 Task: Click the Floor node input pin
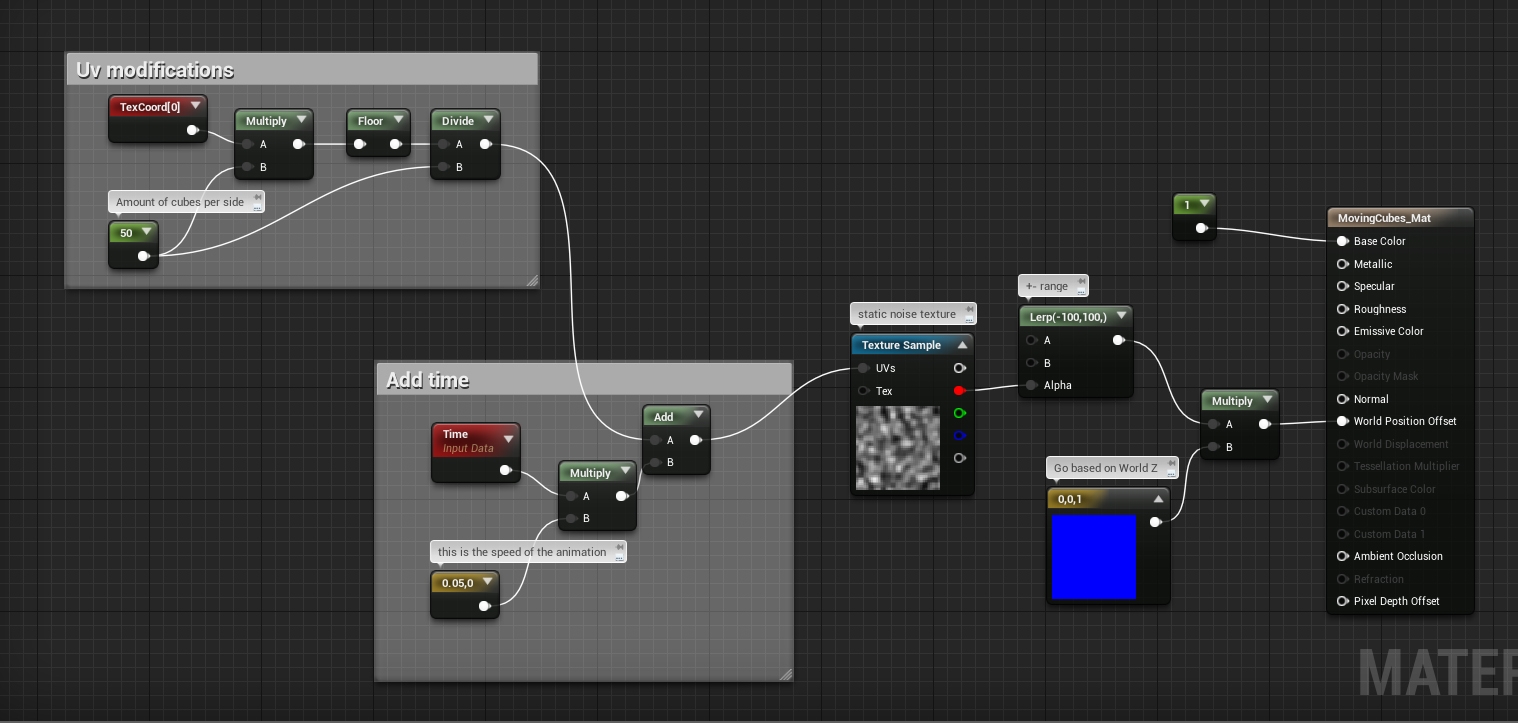pos(360,144)
